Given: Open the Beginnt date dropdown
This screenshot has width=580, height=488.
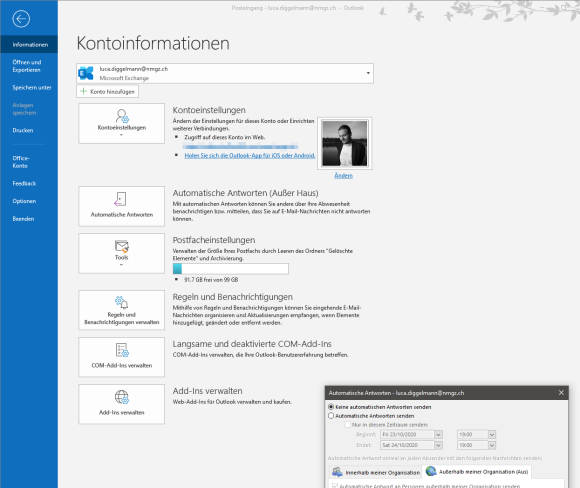Looking at the screenshot, I should click(438, 434).
